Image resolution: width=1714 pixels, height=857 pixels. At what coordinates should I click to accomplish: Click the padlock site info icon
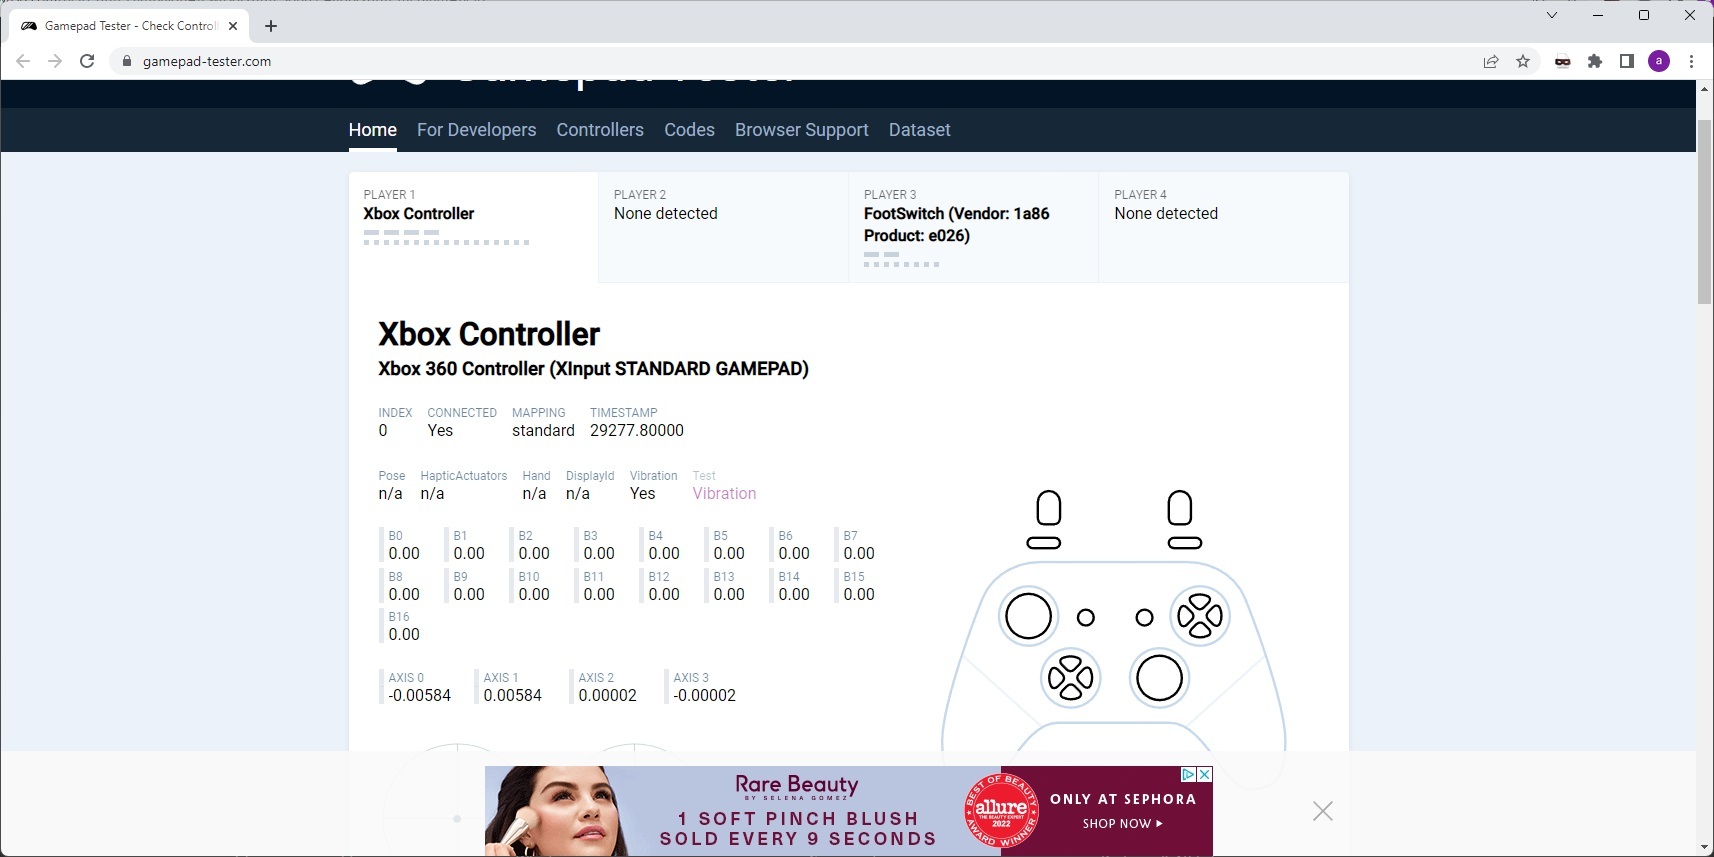(126, 61)
